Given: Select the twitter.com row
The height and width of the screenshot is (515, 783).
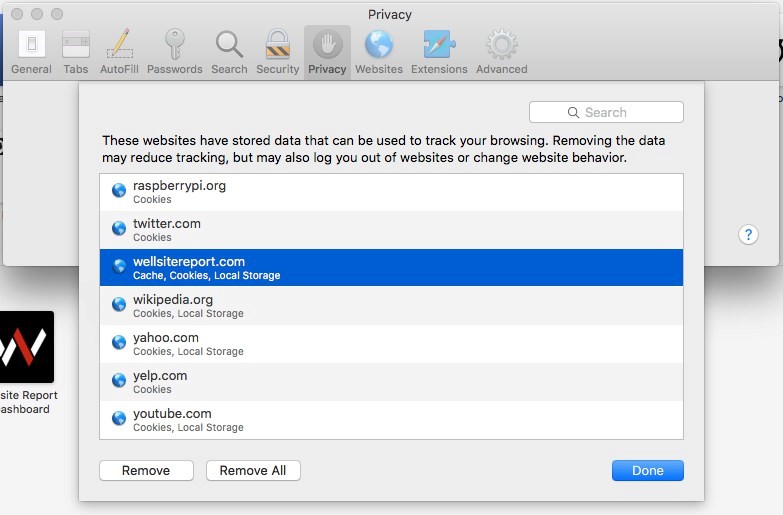Looking at the screenshot, I should click(x=392, y=230).
